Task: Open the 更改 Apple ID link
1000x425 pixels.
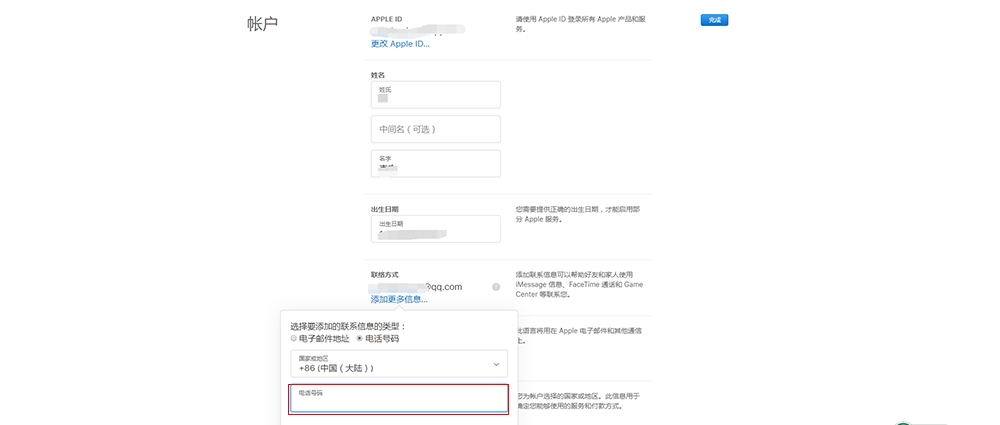Action: 400,44
